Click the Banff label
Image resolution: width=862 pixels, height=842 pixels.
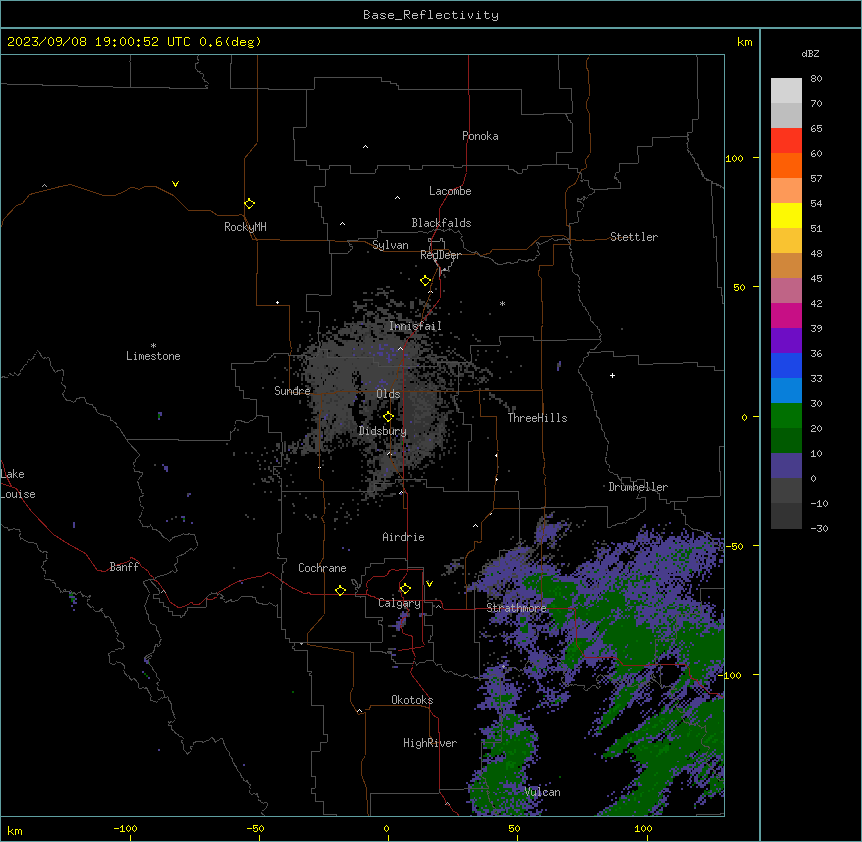click(x=124, y=567)
